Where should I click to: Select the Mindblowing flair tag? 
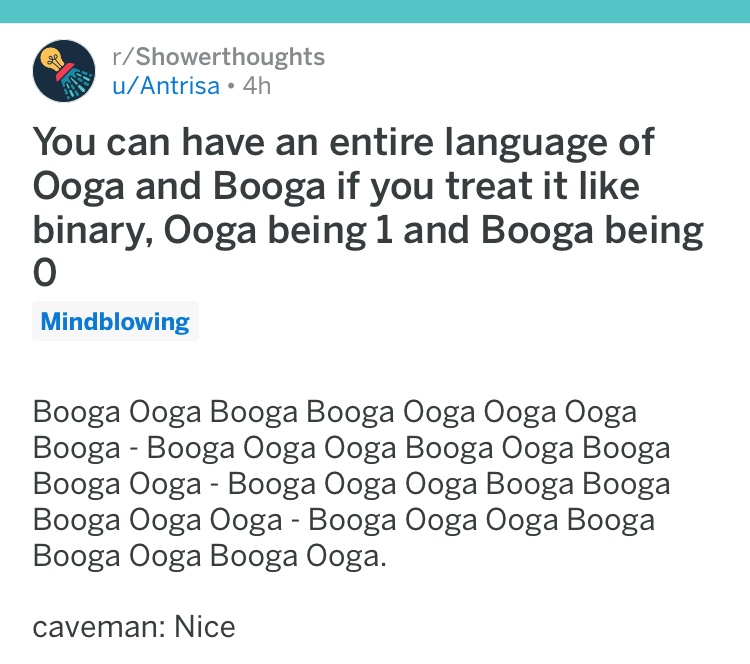point(115,321)
